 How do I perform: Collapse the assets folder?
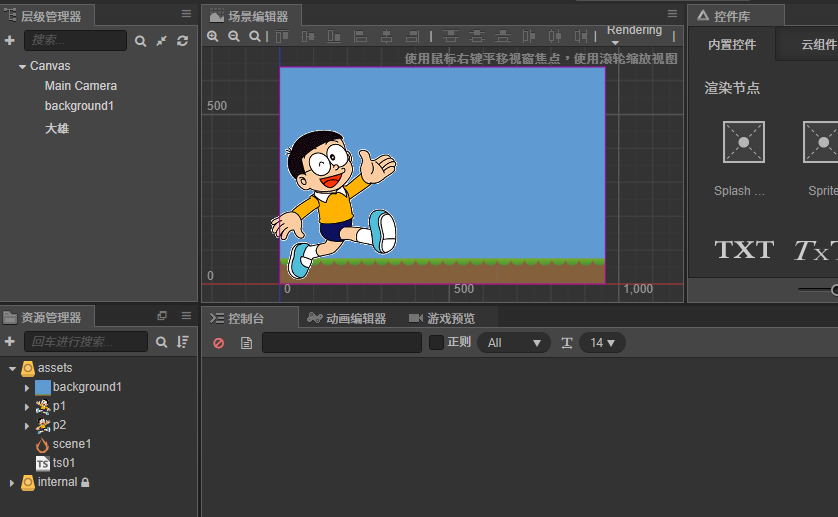[x=12, y=368]
